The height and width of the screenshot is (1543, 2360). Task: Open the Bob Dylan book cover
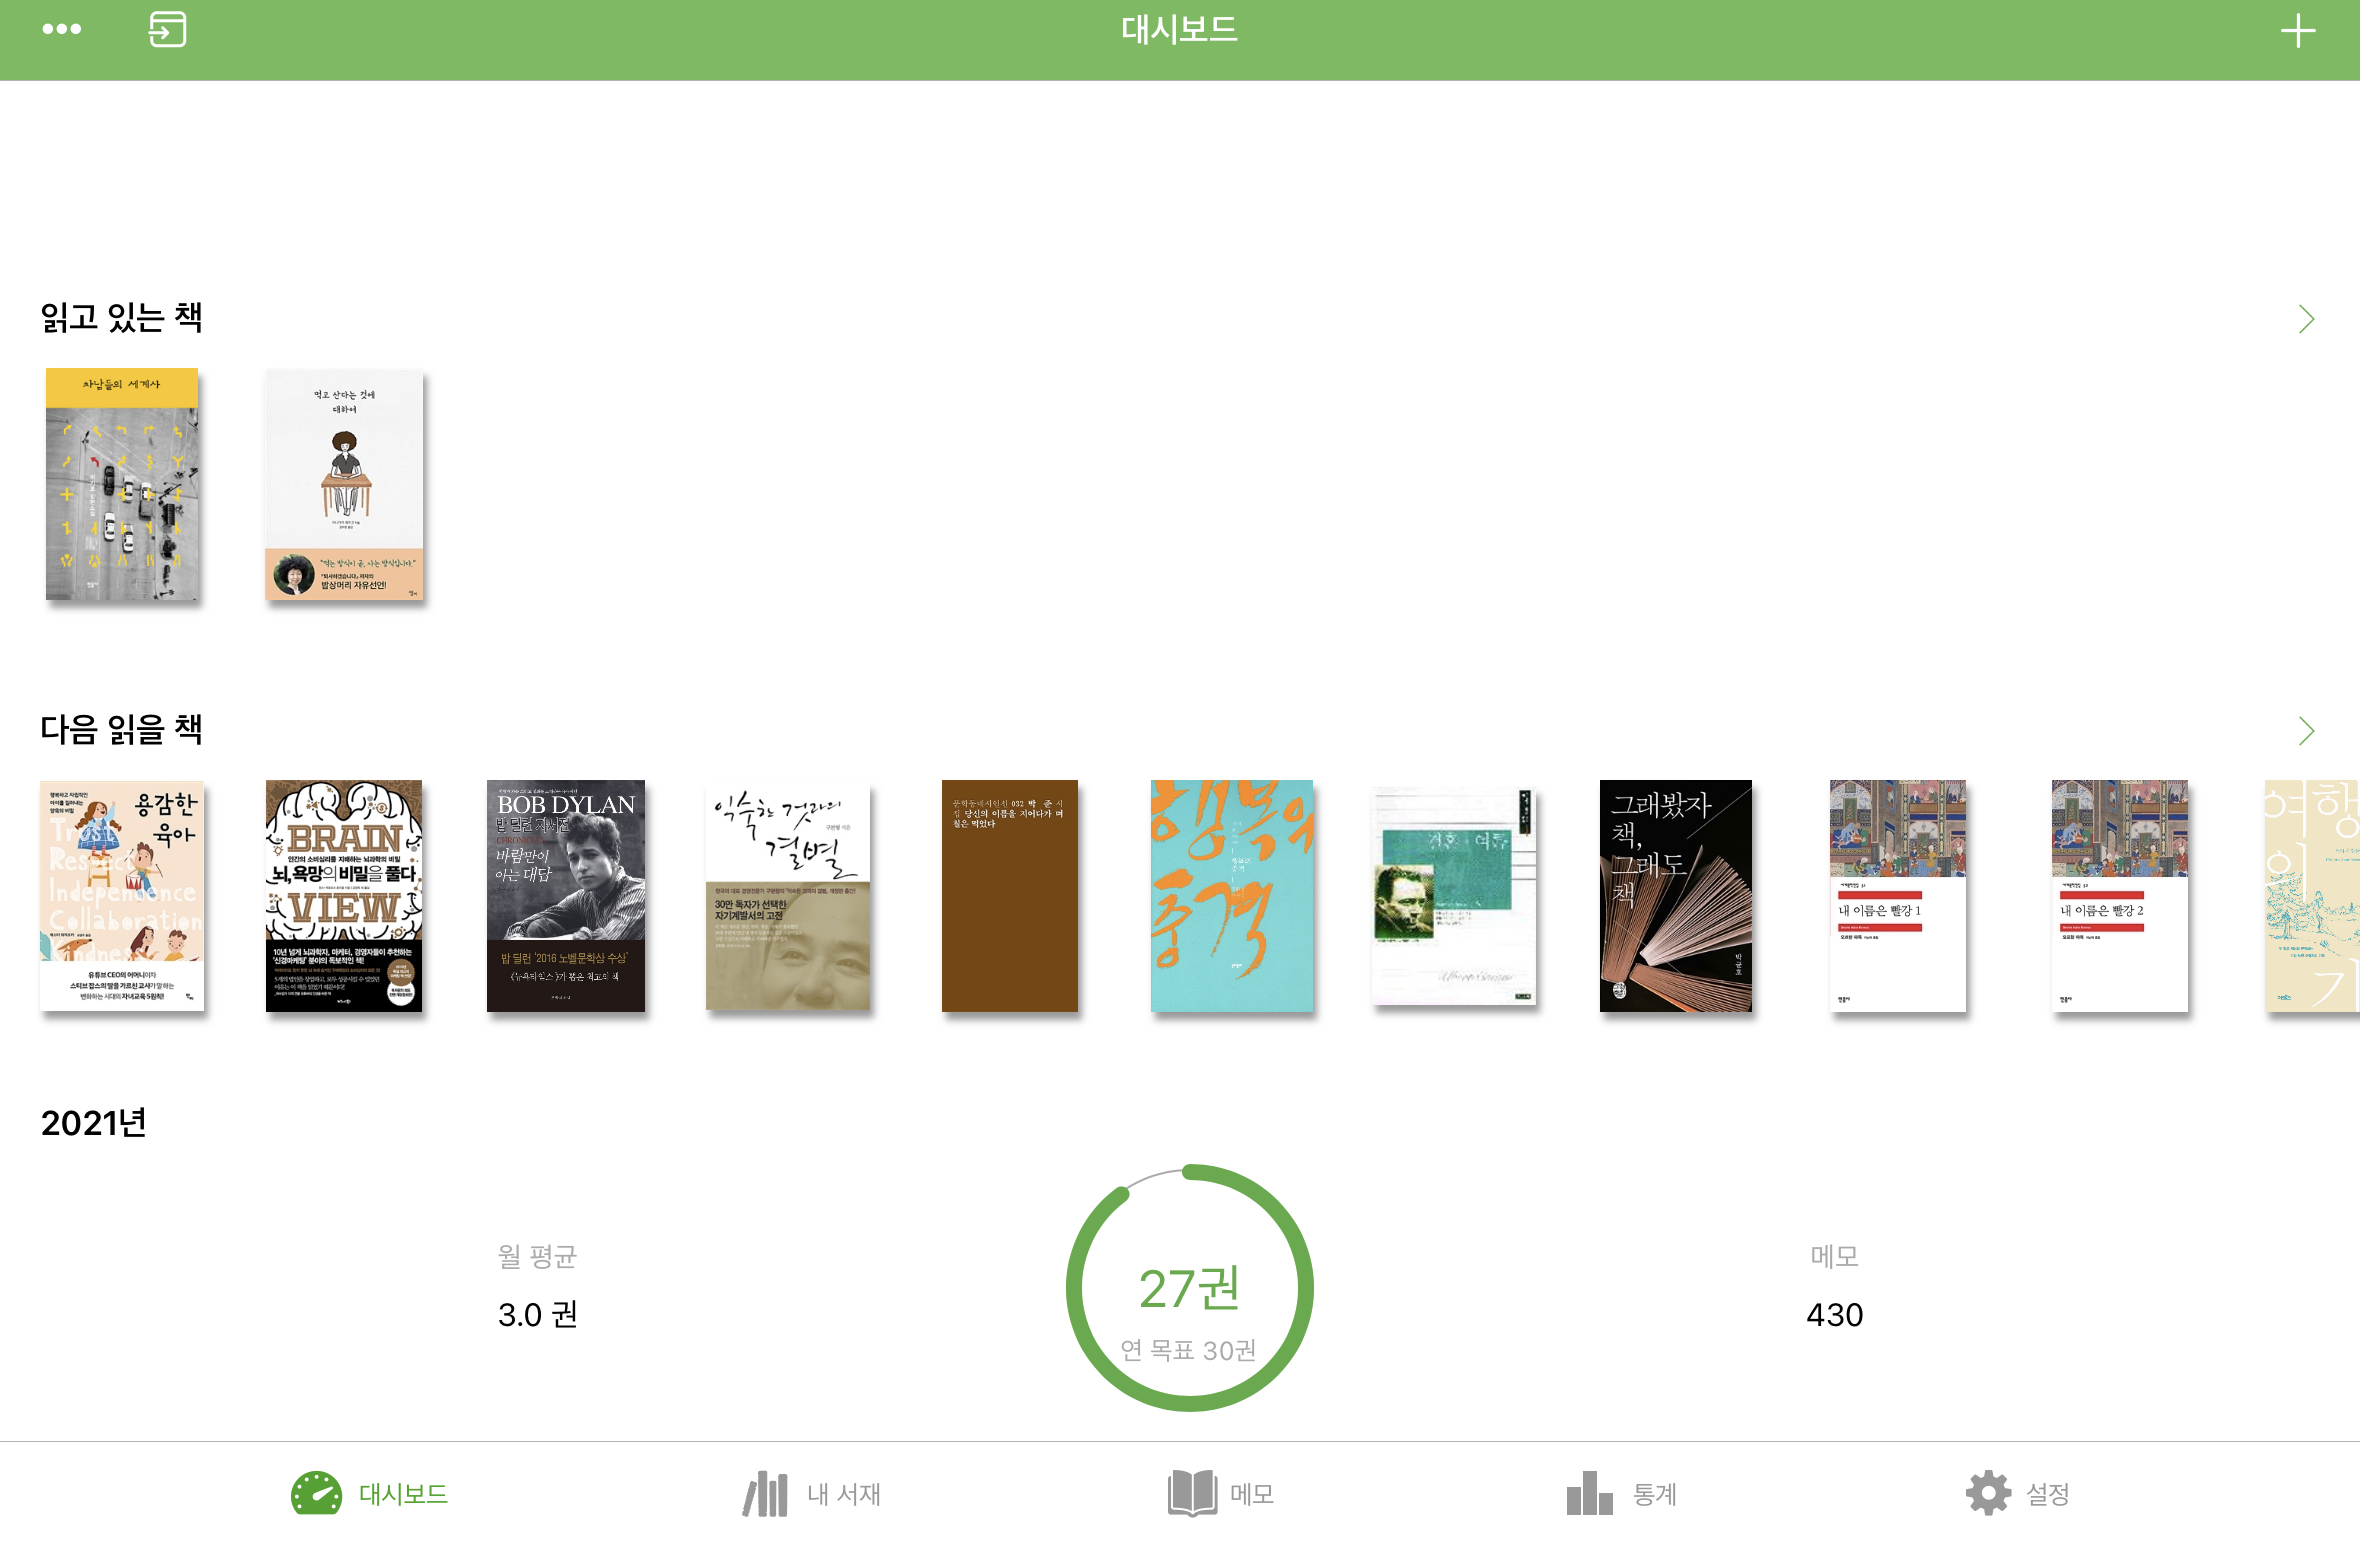pyautogui.click(x=566, y=896)
